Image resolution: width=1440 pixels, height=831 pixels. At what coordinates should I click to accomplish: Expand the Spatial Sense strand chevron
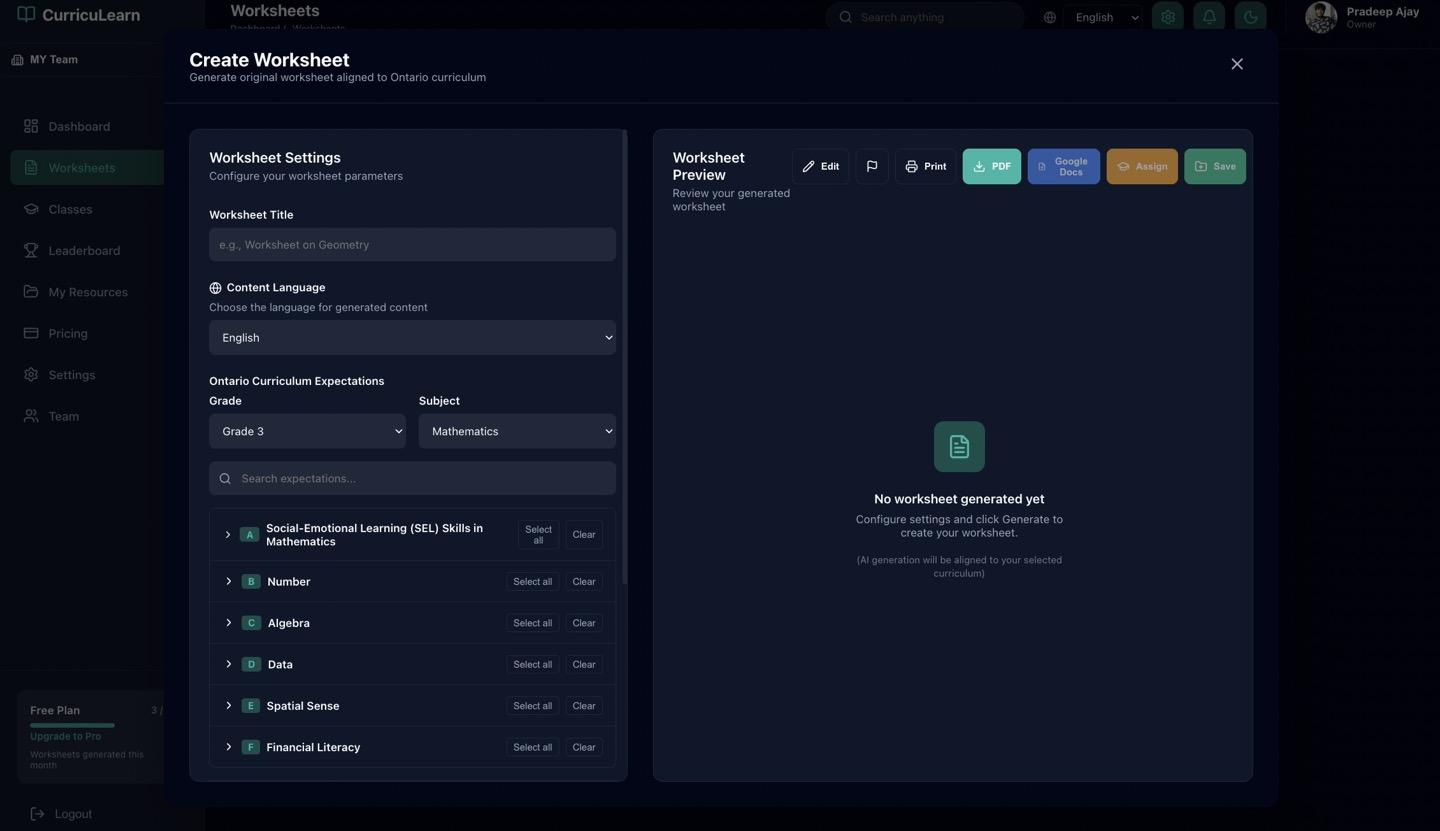tap(228, 706)
